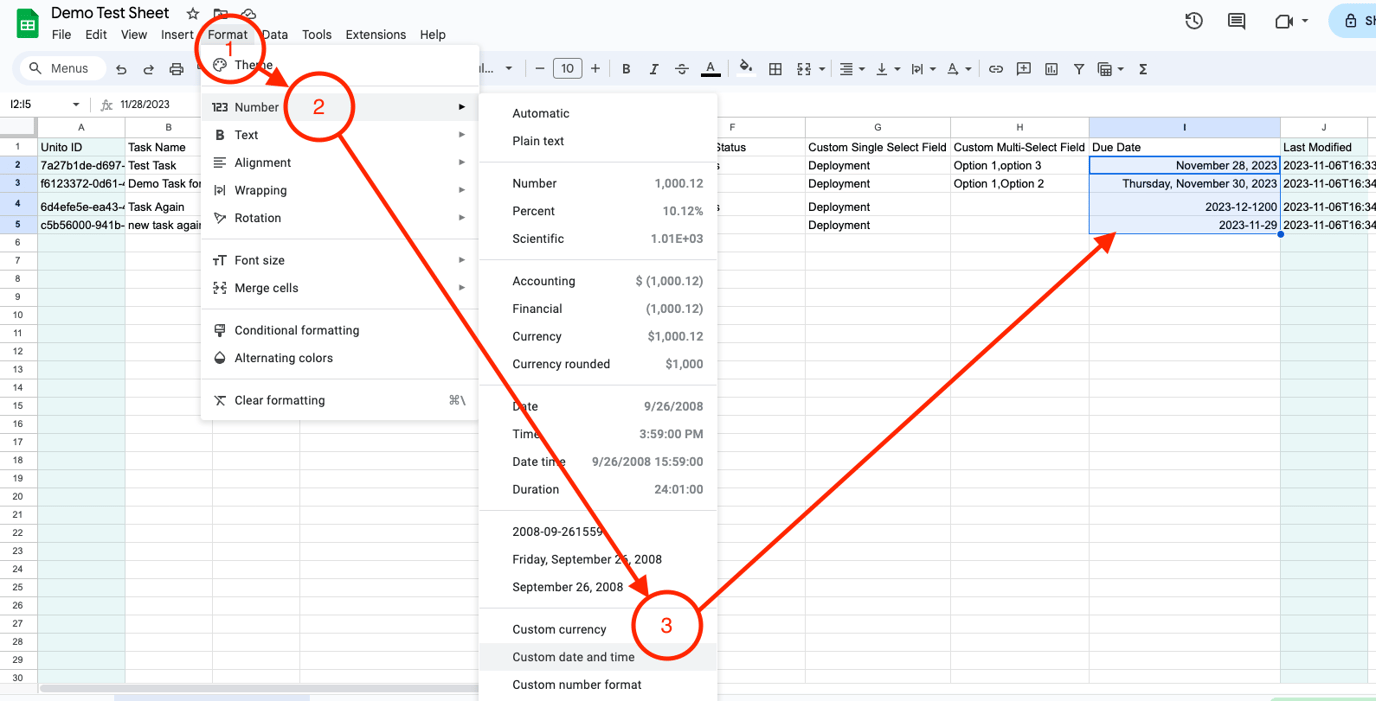Click the Insert comment toolbar icon

1023,68
